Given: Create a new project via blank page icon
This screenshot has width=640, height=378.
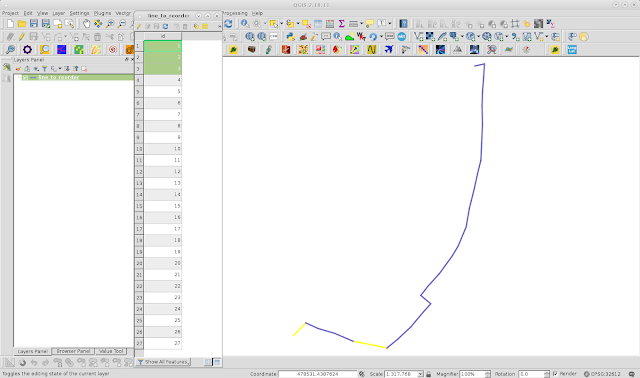Looking at the screenshot, I should (x=10, y=24).
